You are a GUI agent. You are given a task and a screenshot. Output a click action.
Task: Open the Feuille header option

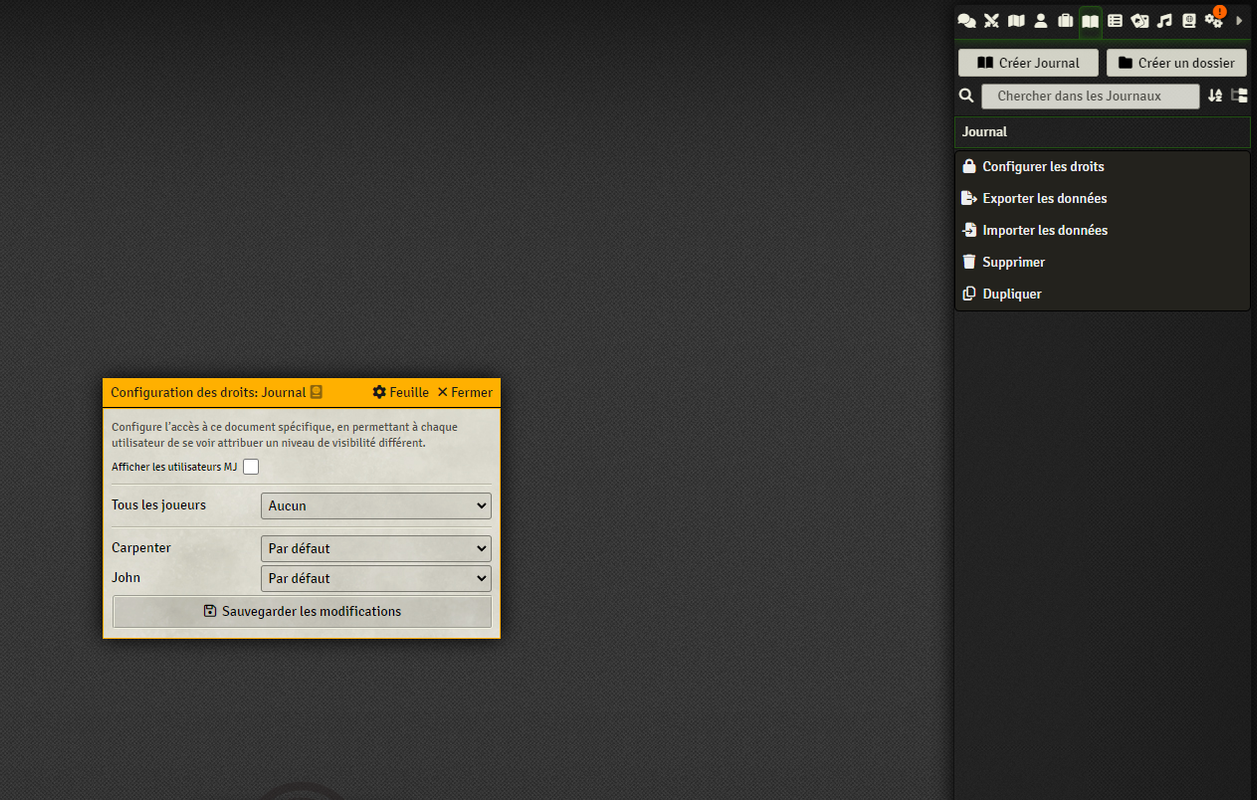click(400, 392)
